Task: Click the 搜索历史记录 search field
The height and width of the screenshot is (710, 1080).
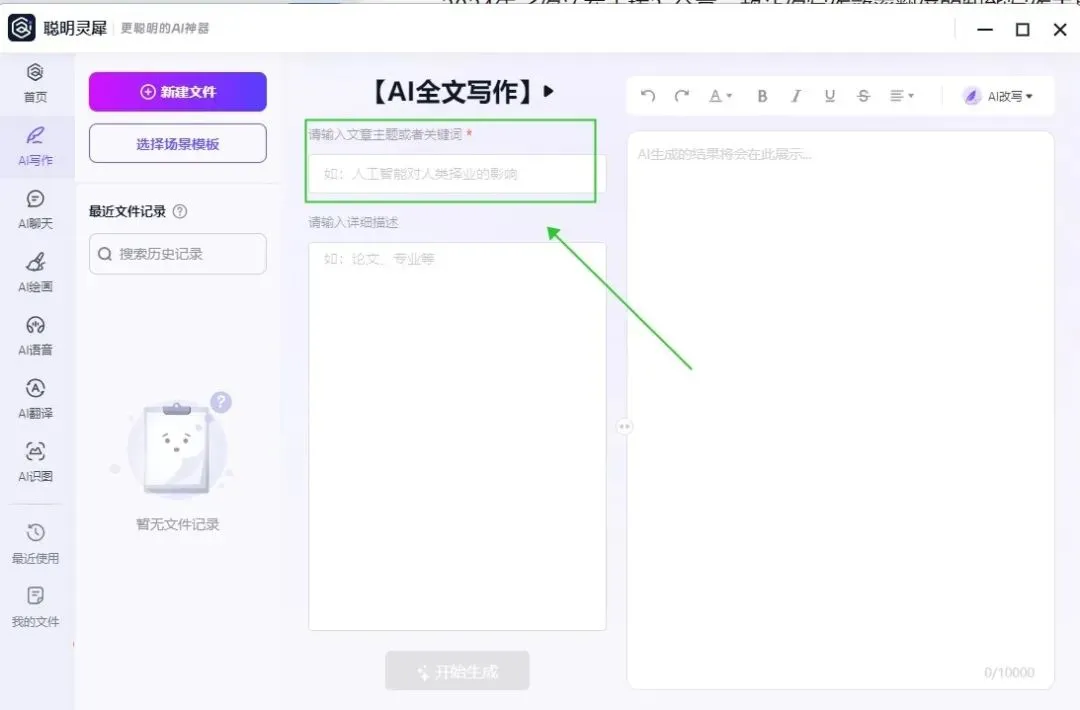Action: [177, 254]
